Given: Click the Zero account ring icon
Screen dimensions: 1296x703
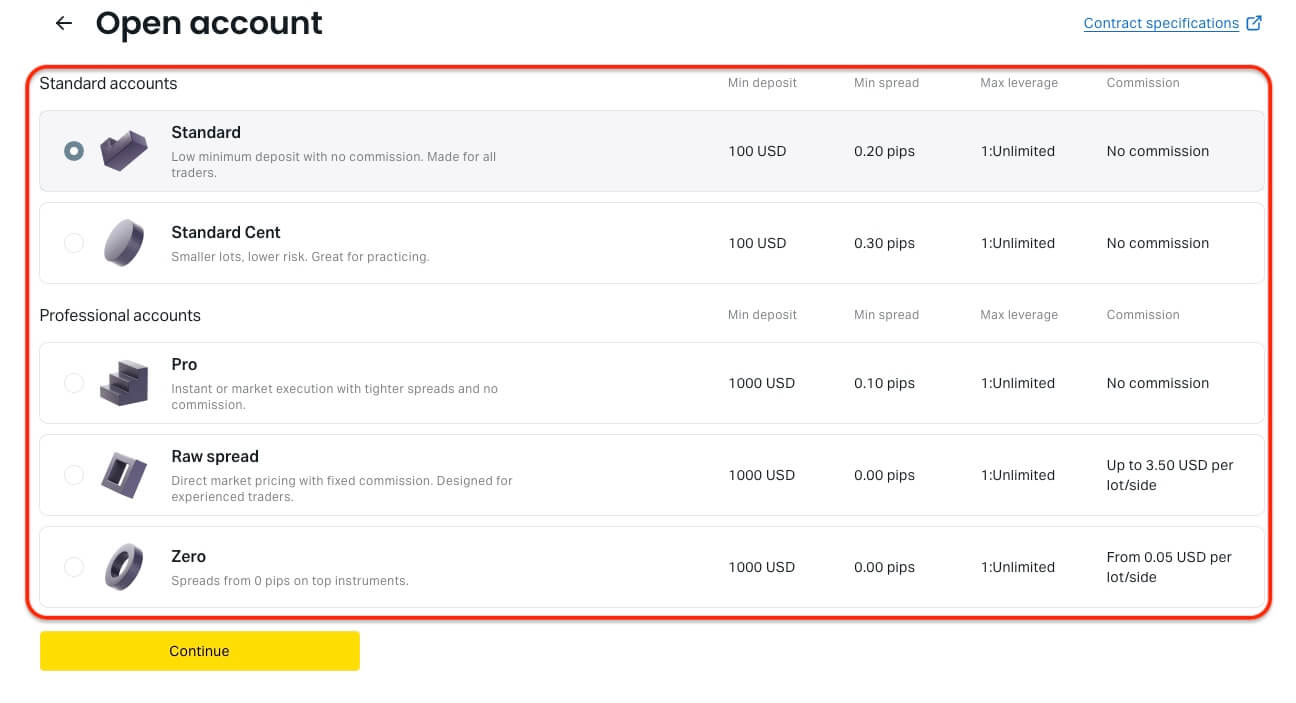Looking at the screenshot, I should pyautogui.click(x=124, y=567).
